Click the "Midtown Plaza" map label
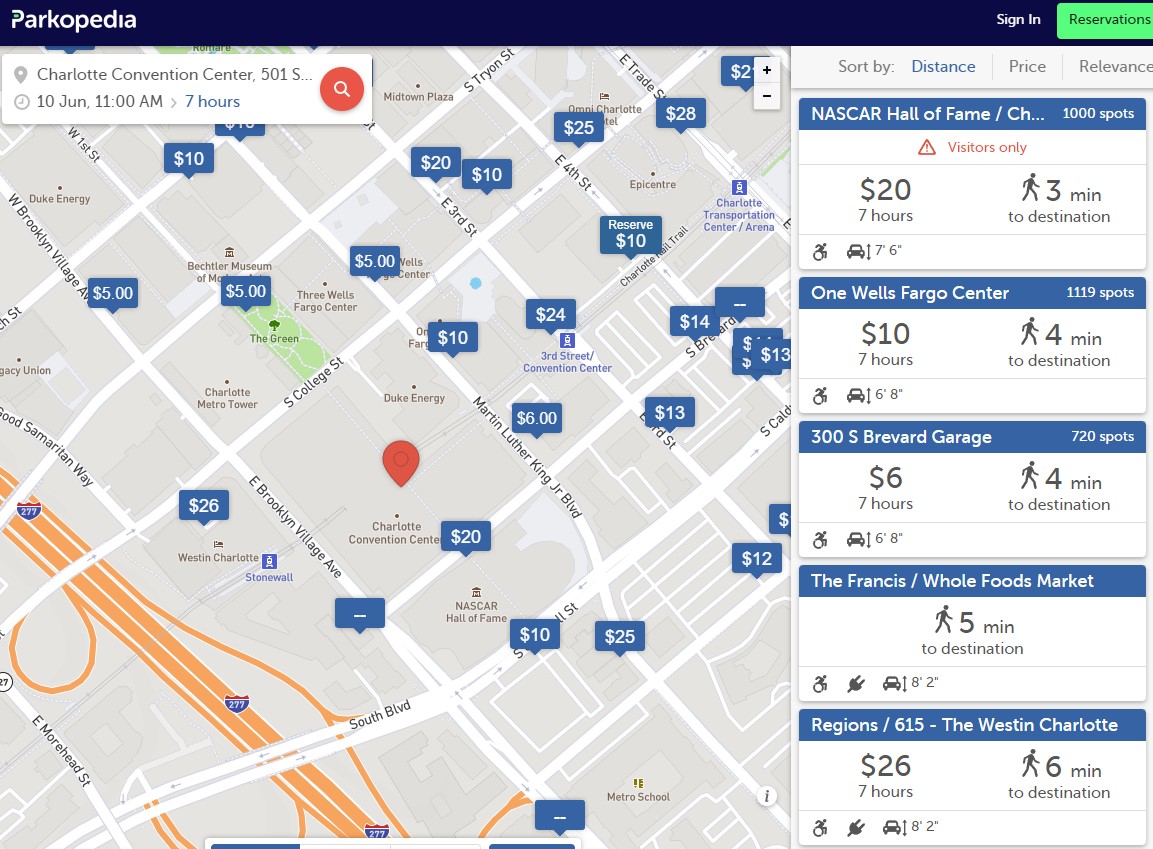This screenshot has height=849, width=1153. (418, 97)
